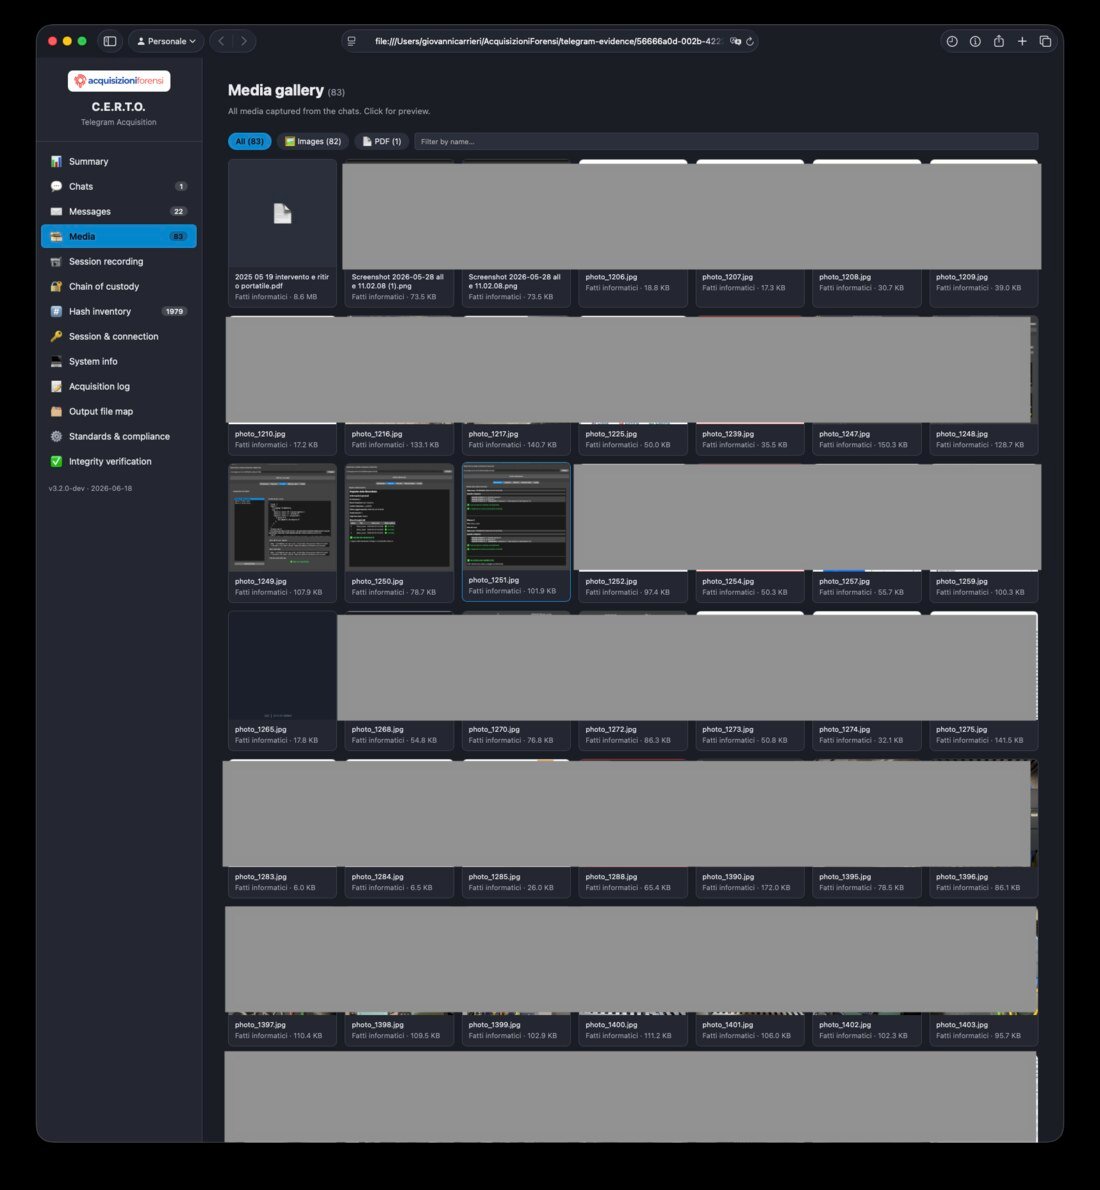
Task: Select the Media section
Action: [x=118, y=237]
